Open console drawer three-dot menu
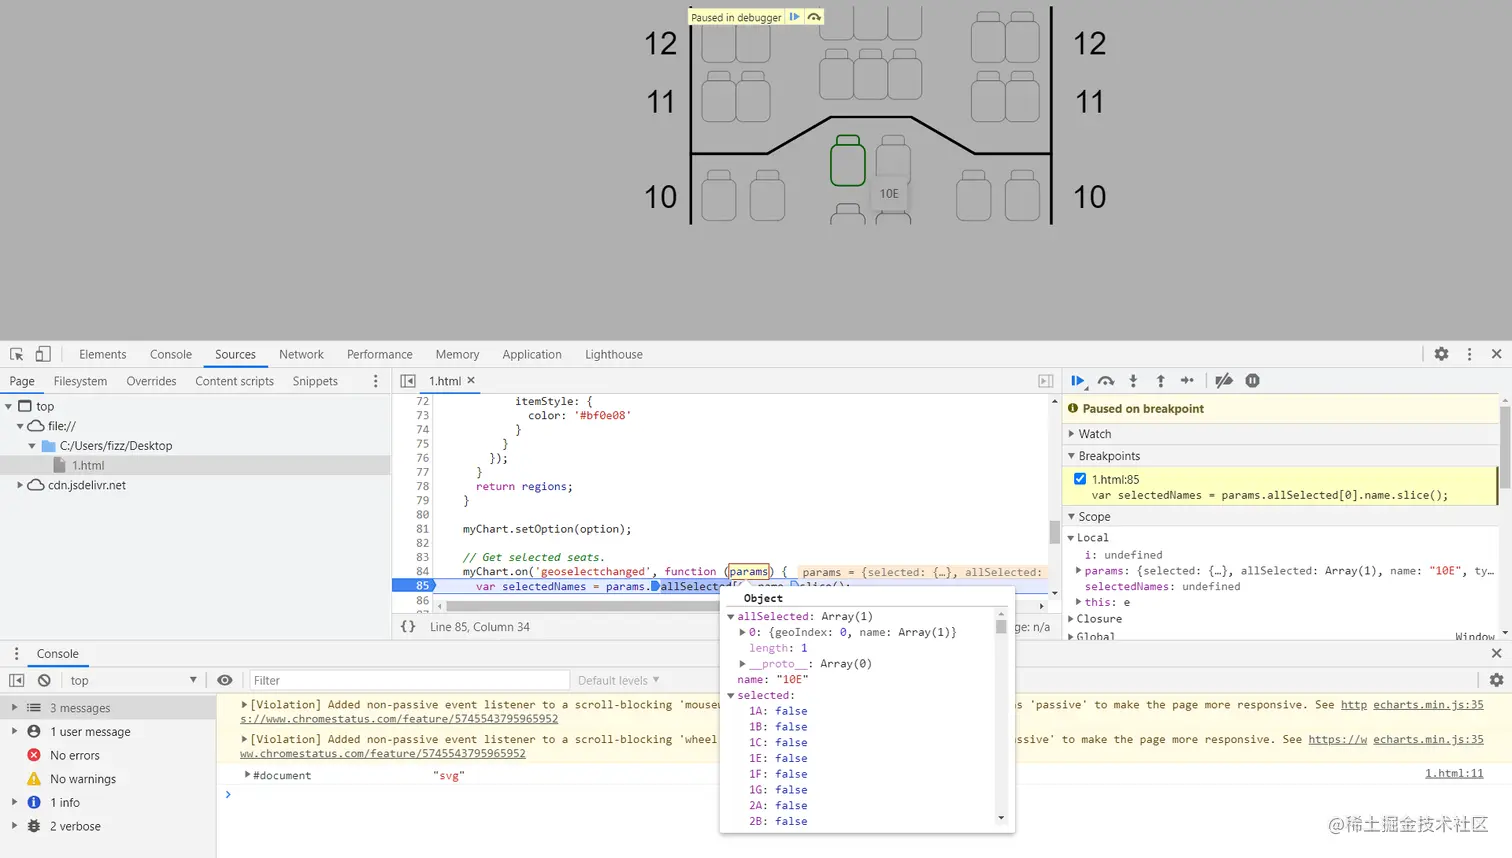This screenshot has width=1512, height=858. pos(16,653)
